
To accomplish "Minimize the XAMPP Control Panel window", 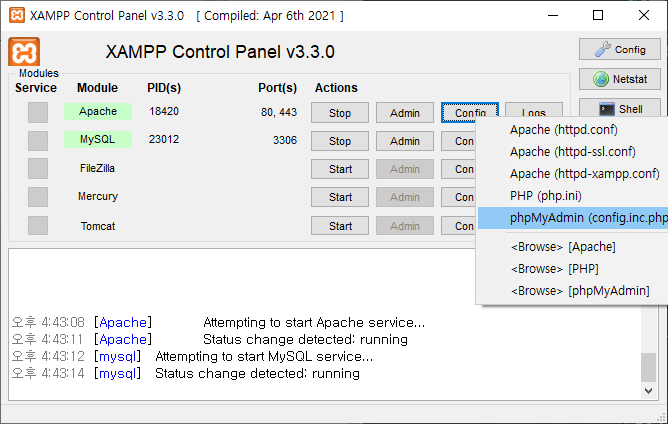I will (553, 15).
